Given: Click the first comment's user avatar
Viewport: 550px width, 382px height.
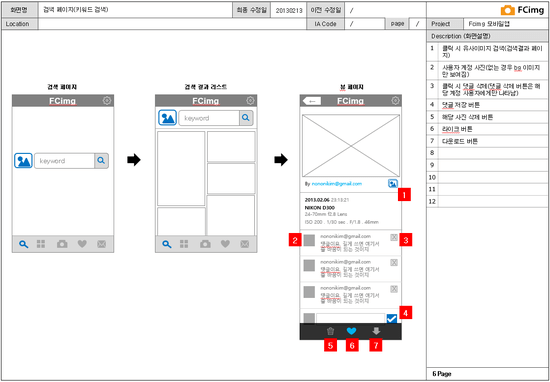Looking at the screenshot, I should 309,240.
